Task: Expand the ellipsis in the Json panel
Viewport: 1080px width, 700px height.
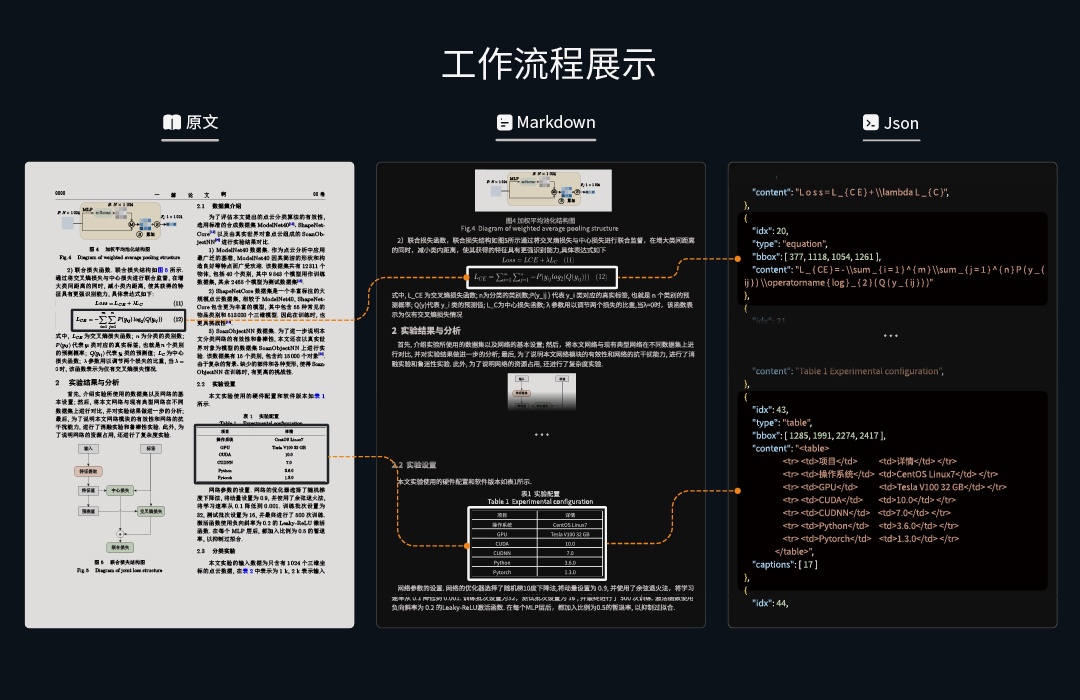Action: 891,336
